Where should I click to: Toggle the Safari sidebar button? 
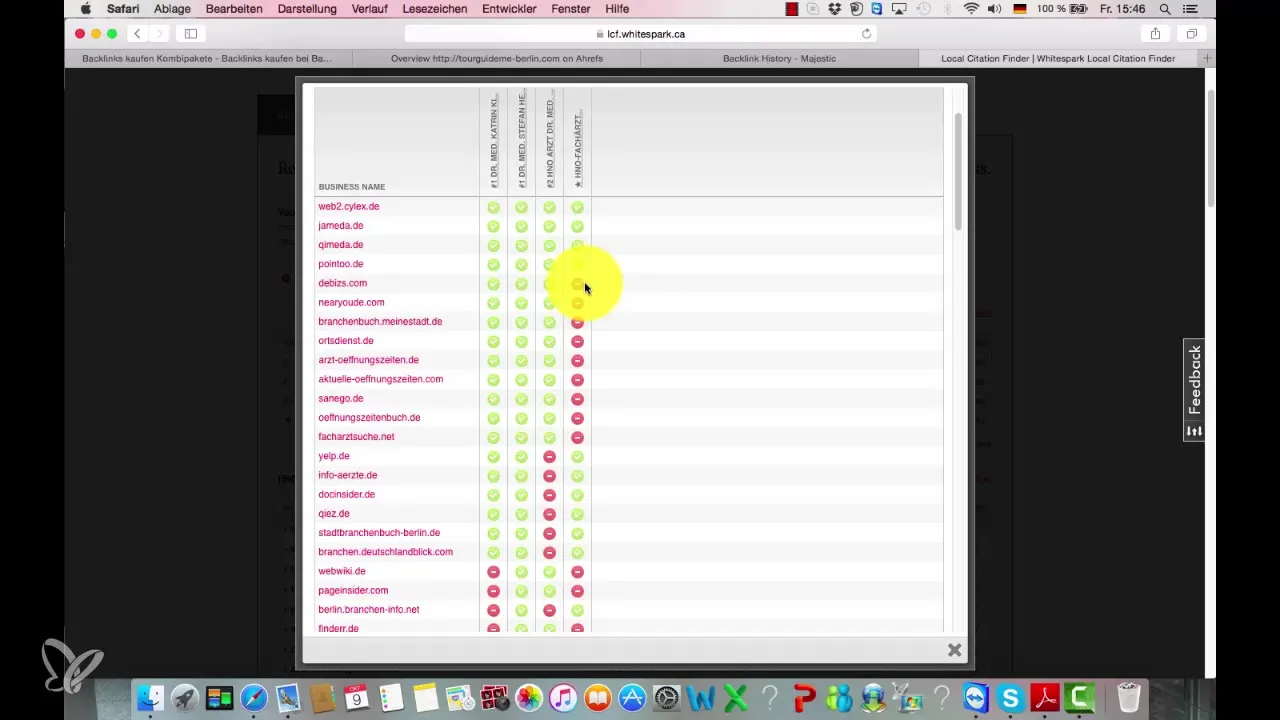point(190,33)
